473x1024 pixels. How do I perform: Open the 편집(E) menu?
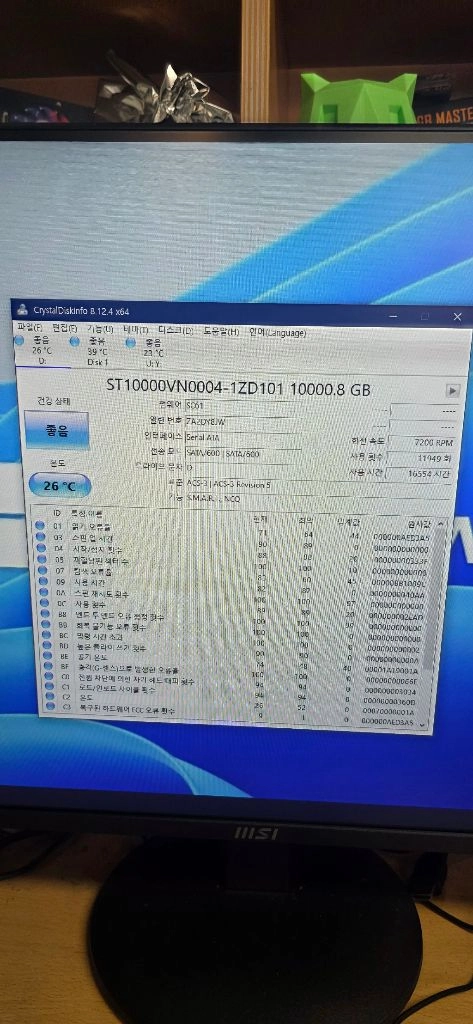pos(65,328)
